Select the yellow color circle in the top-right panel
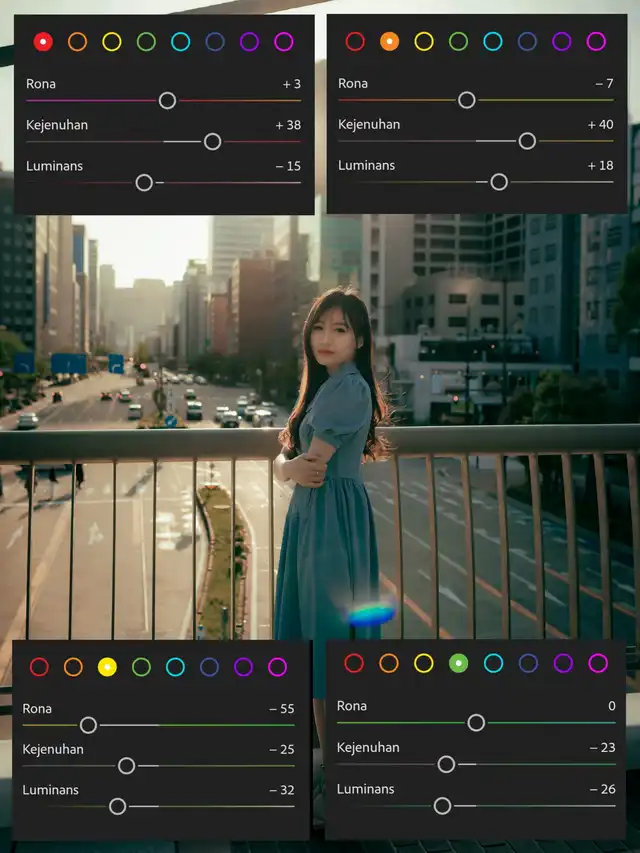Screen dimensions: 640x853 (424, 41)
